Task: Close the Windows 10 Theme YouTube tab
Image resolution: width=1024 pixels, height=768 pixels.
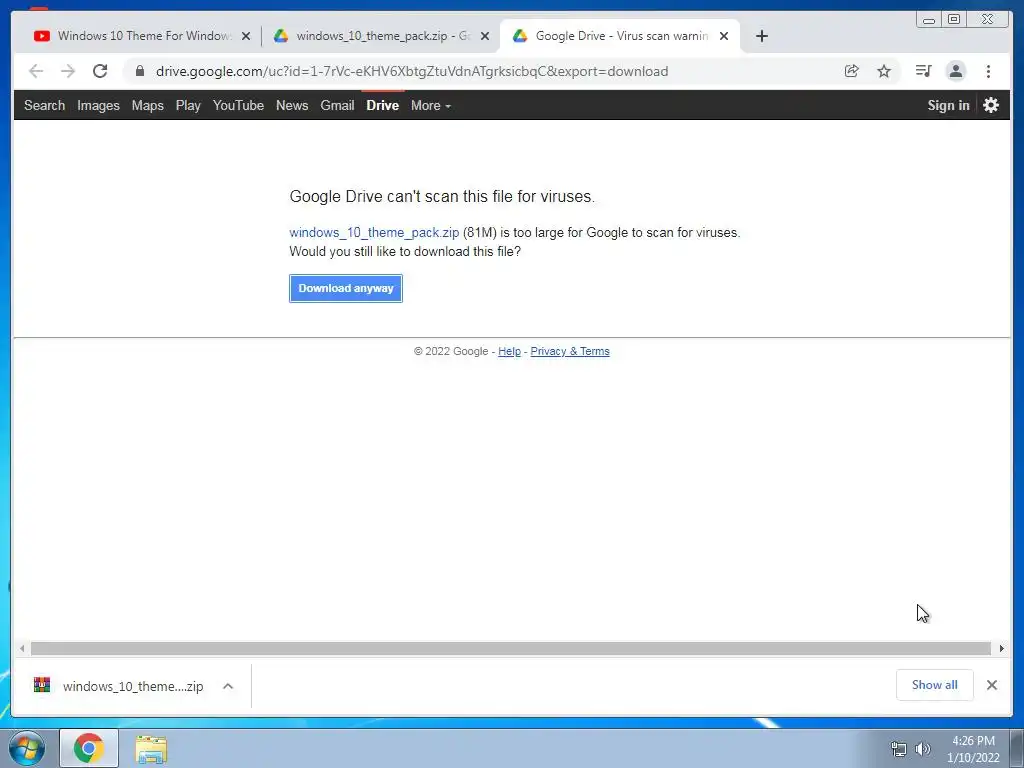Action: 246,36
